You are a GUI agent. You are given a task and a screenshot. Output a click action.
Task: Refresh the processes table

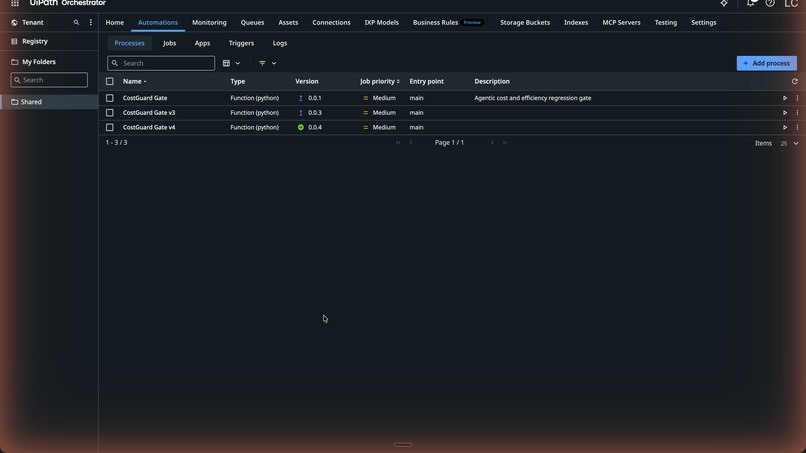(795, 81)
